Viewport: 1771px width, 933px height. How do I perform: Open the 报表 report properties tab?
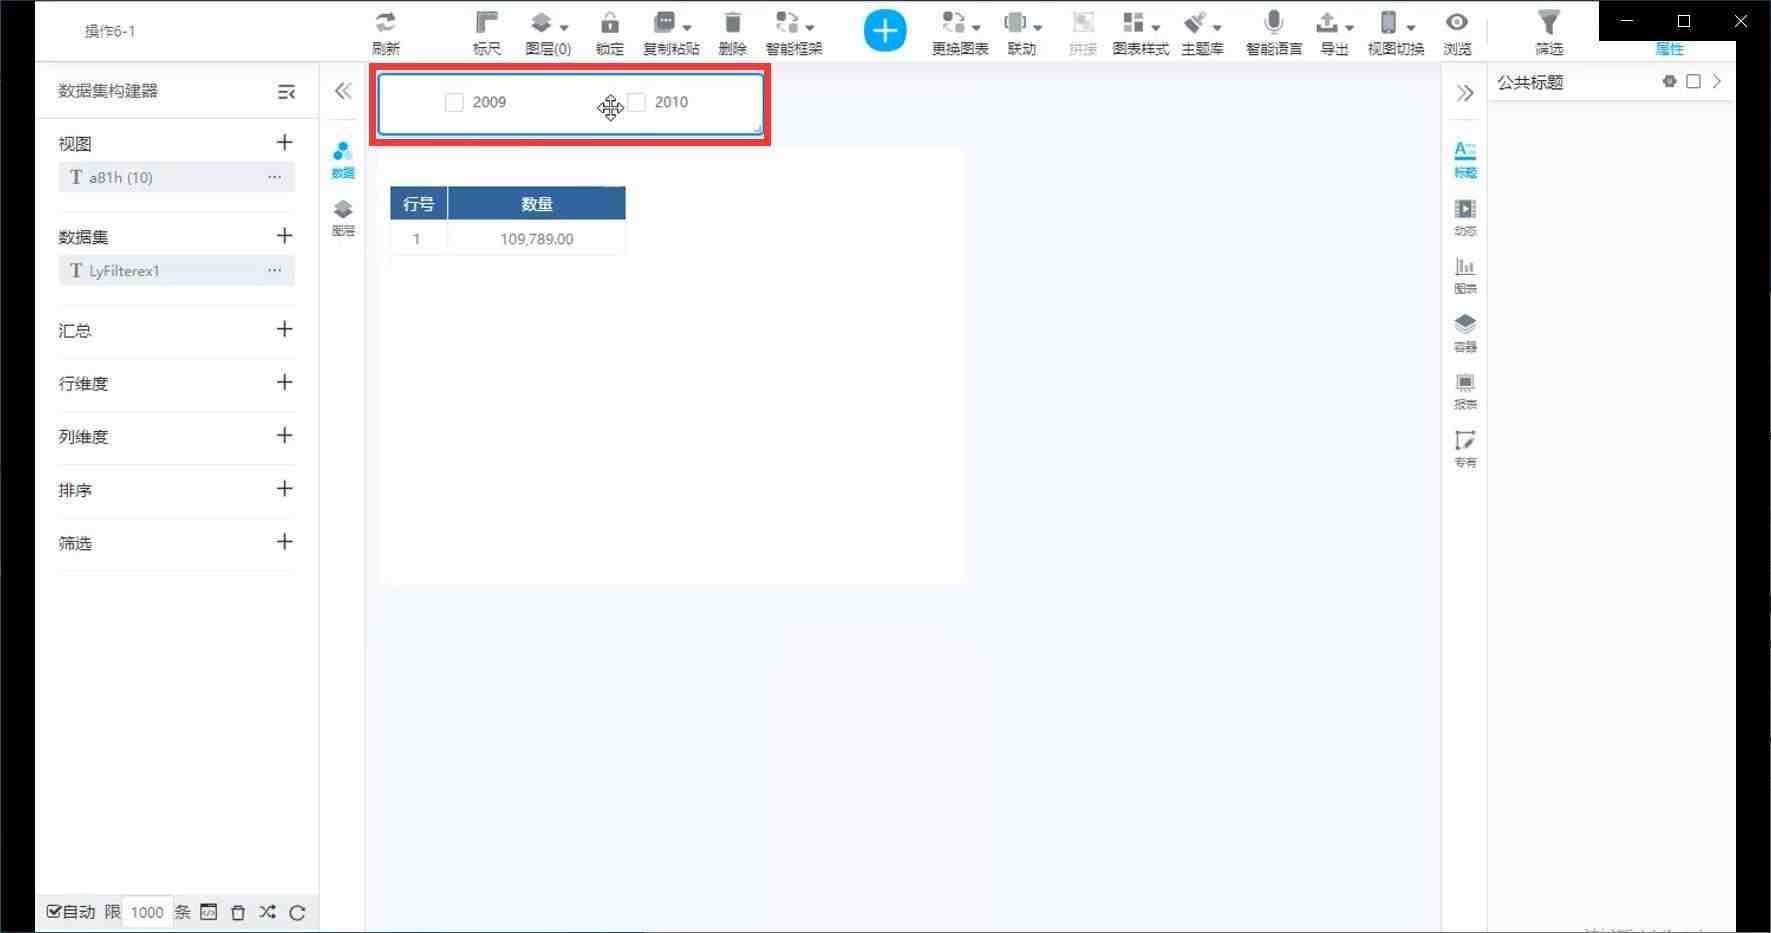(1465, 392)
